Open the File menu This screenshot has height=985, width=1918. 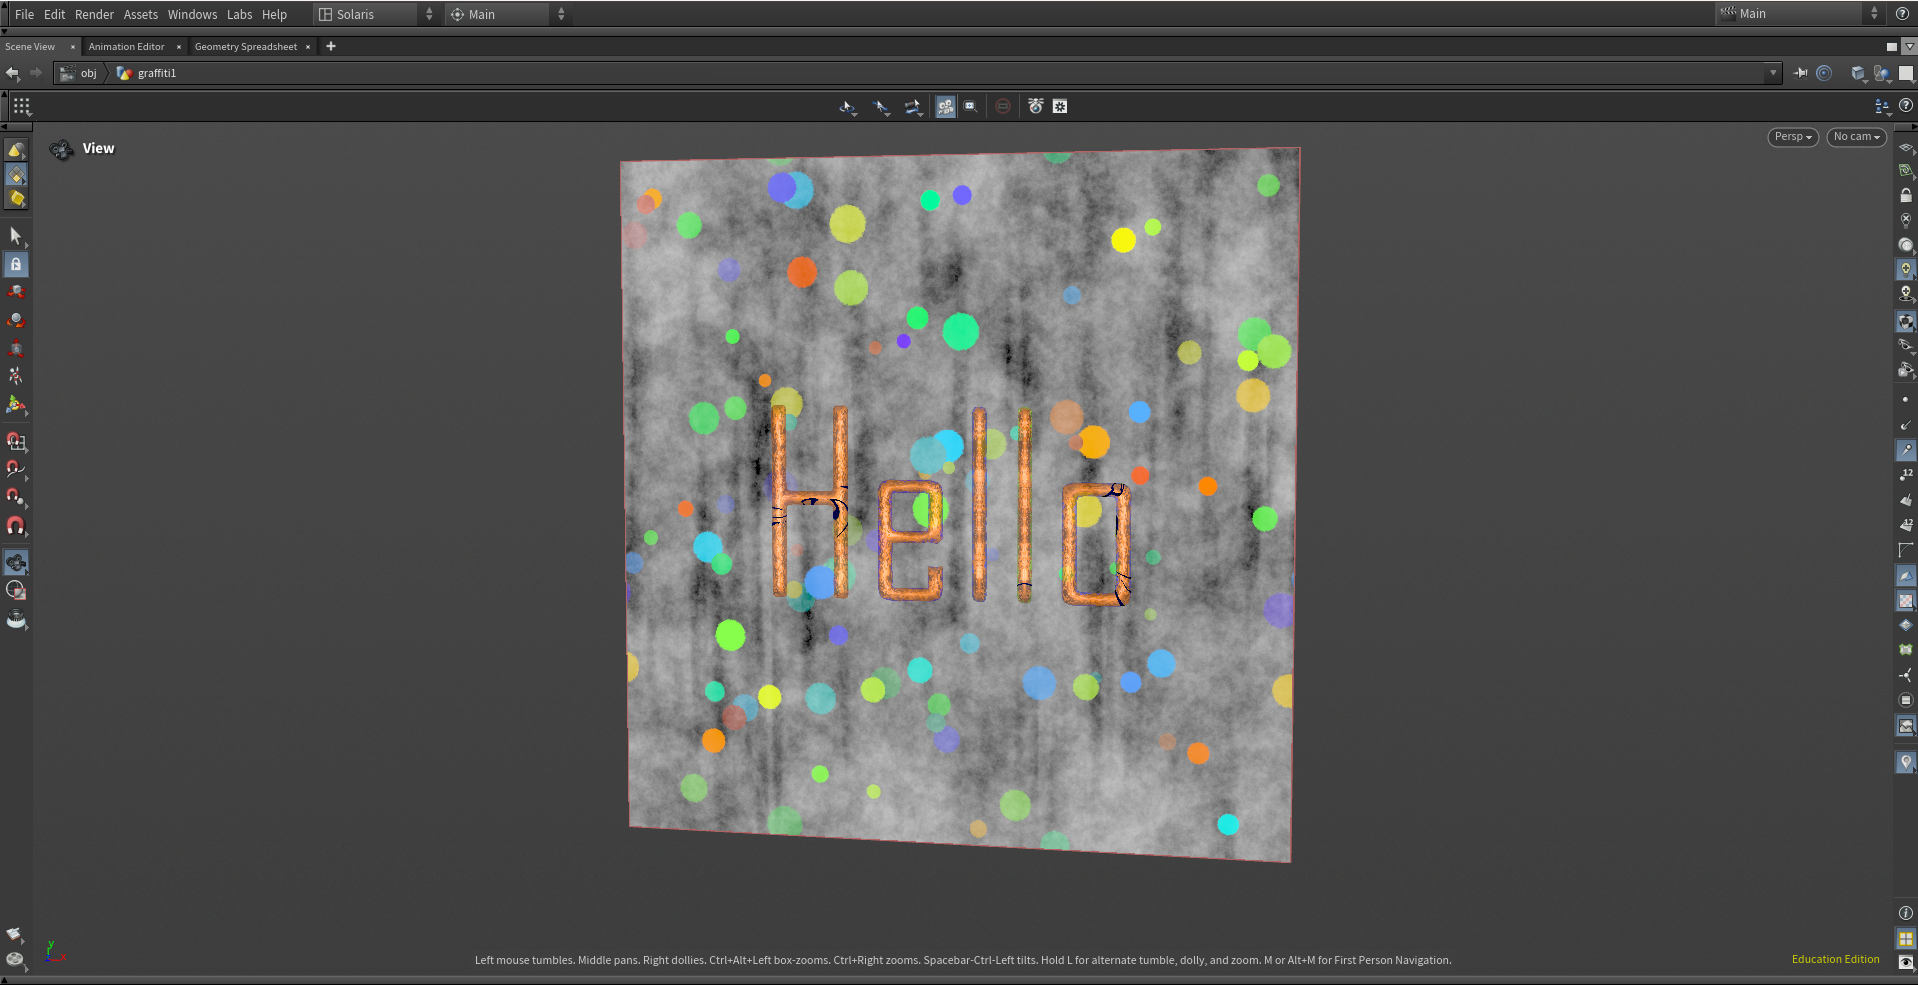click(x=24, y=14)
